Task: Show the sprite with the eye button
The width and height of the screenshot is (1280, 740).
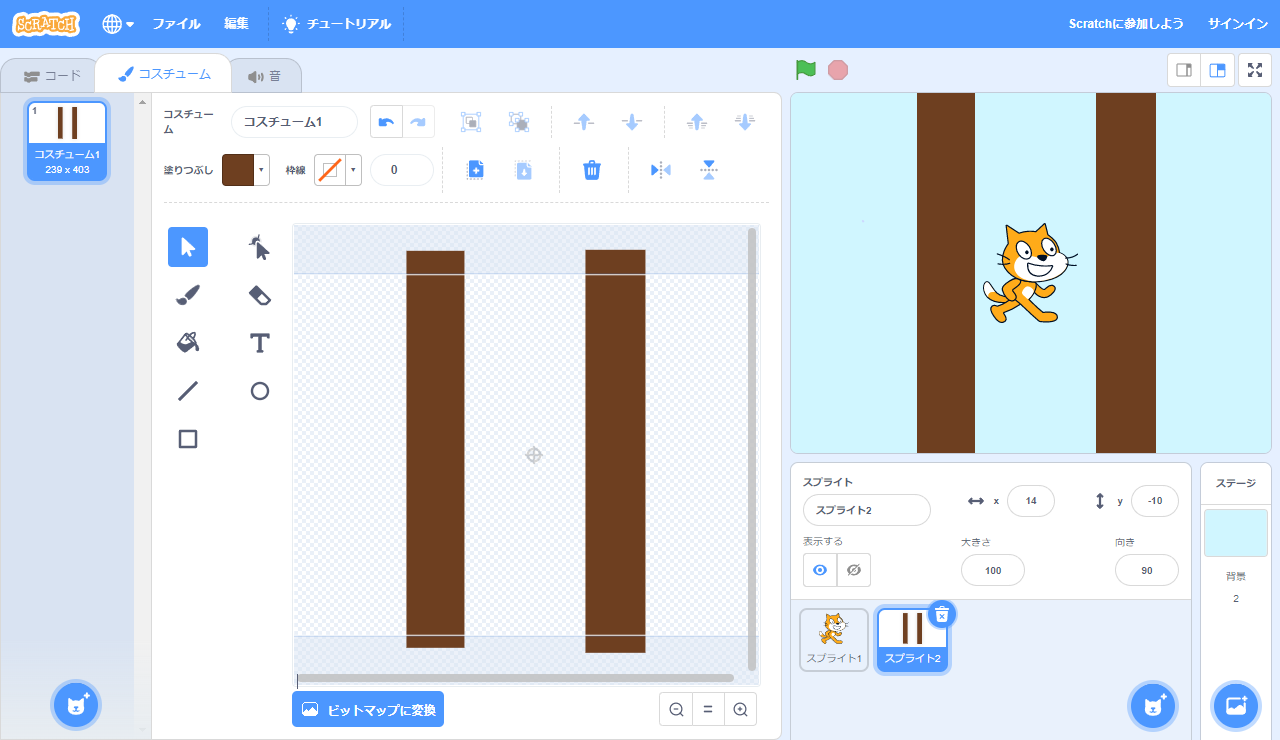Action: tap(820, 570)
